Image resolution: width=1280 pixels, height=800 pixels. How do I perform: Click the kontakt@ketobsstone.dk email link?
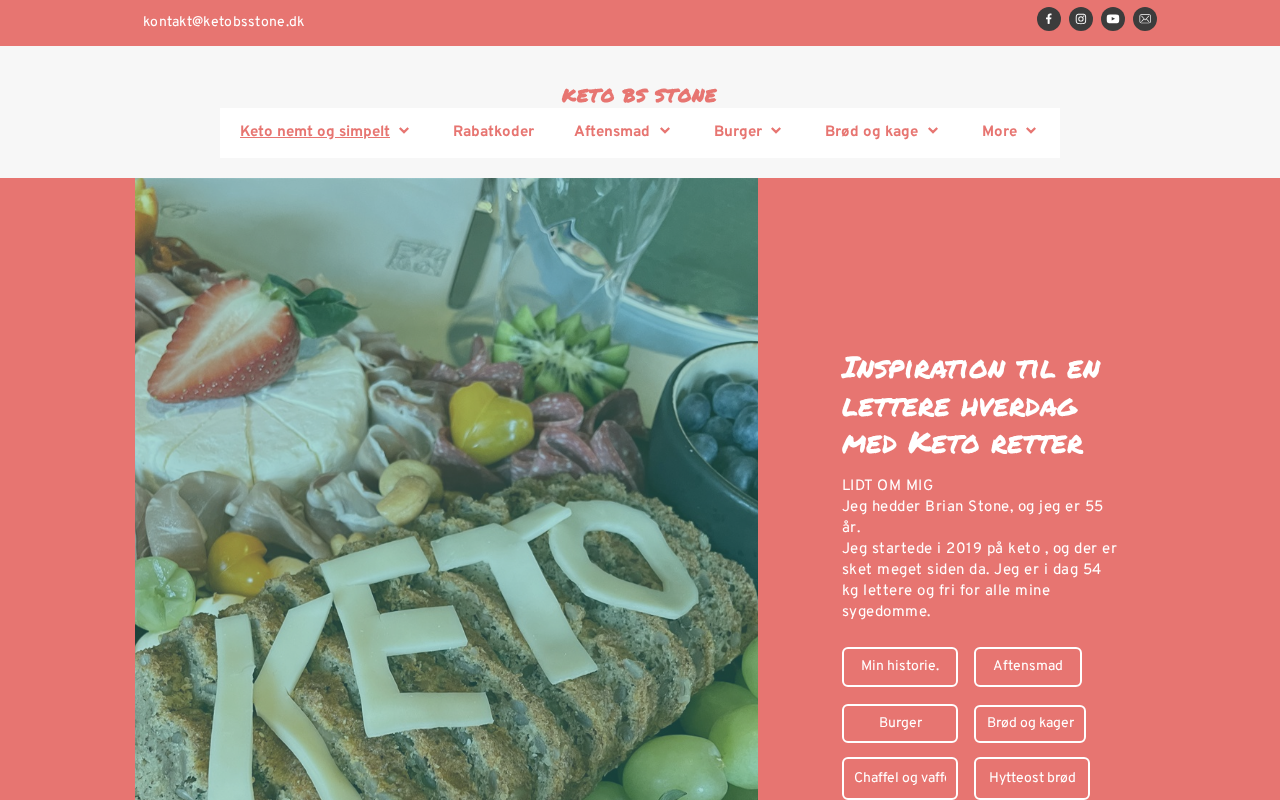click(x=223, y=22)
